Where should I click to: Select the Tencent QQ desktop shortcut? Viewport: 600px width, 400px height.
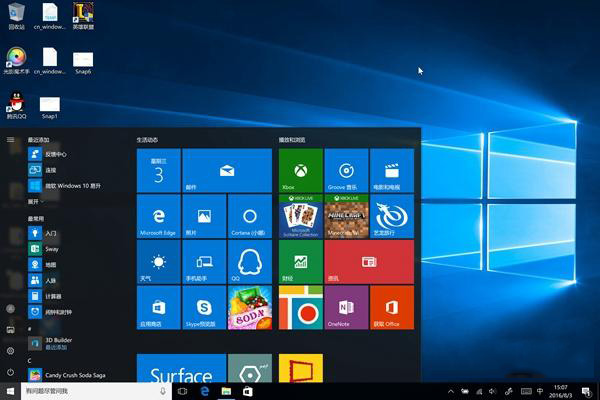[16, 105]
